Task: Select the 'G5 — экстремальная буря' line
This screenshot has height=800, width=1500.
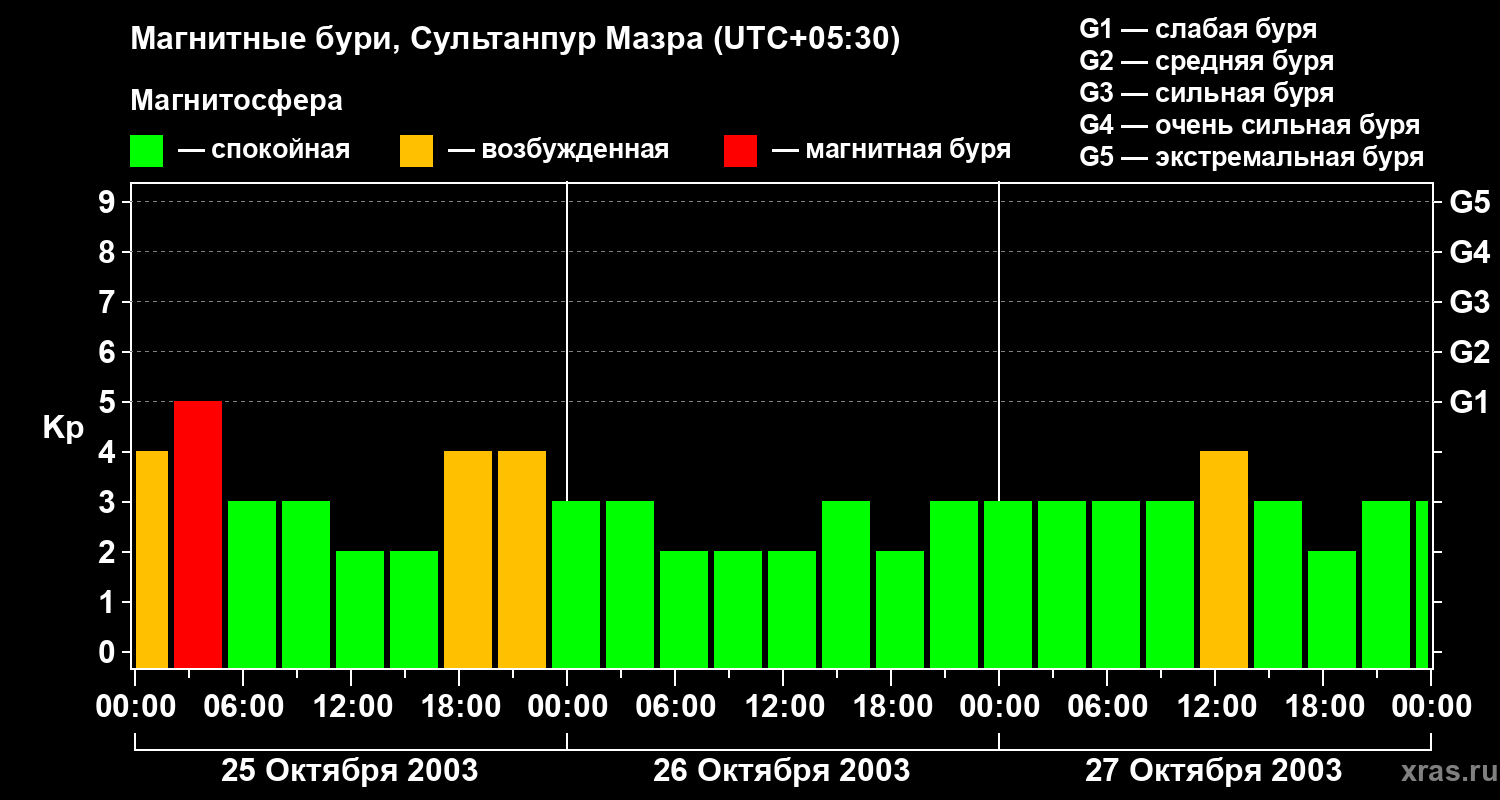Action: [1252, 157]
